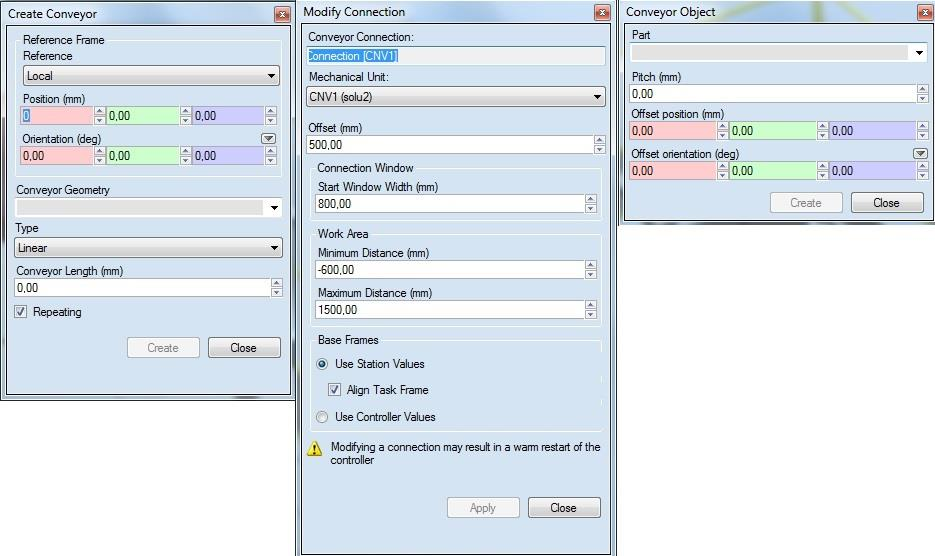Click the Create button in Conveyor Object

[806, 203]
